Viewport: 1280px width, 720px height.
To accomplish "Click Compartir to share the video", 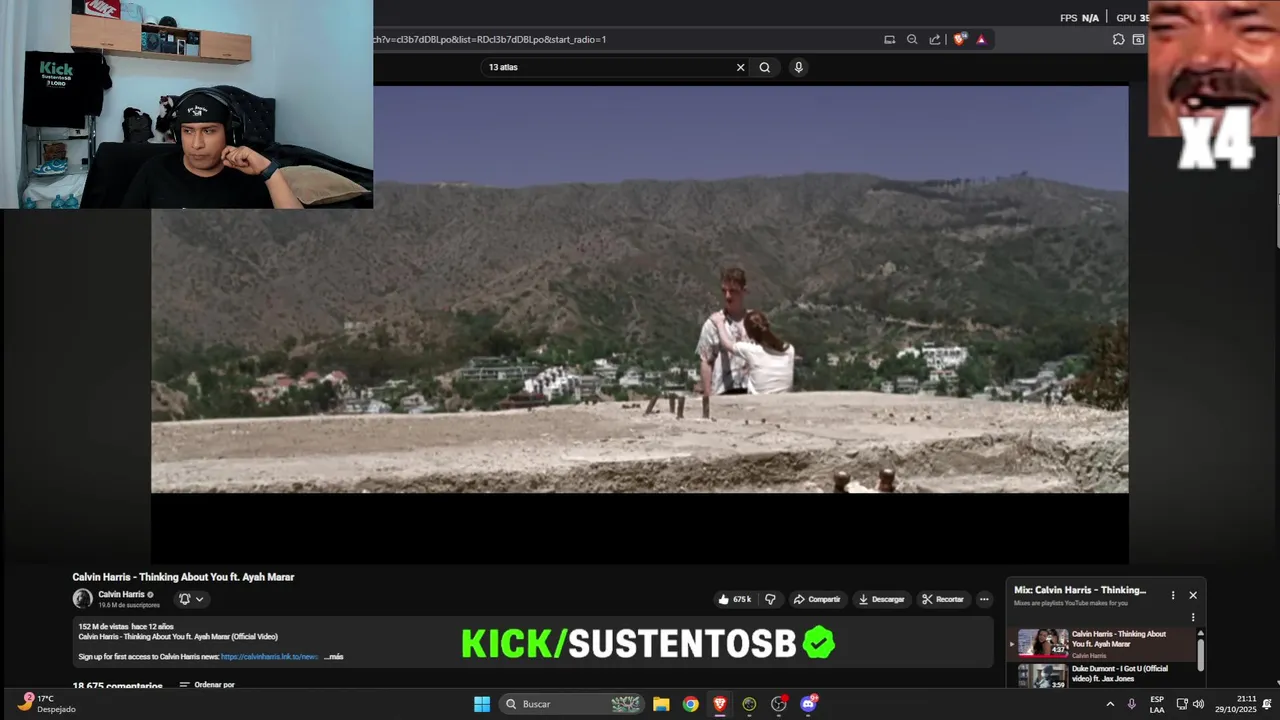I will (817, 599).
